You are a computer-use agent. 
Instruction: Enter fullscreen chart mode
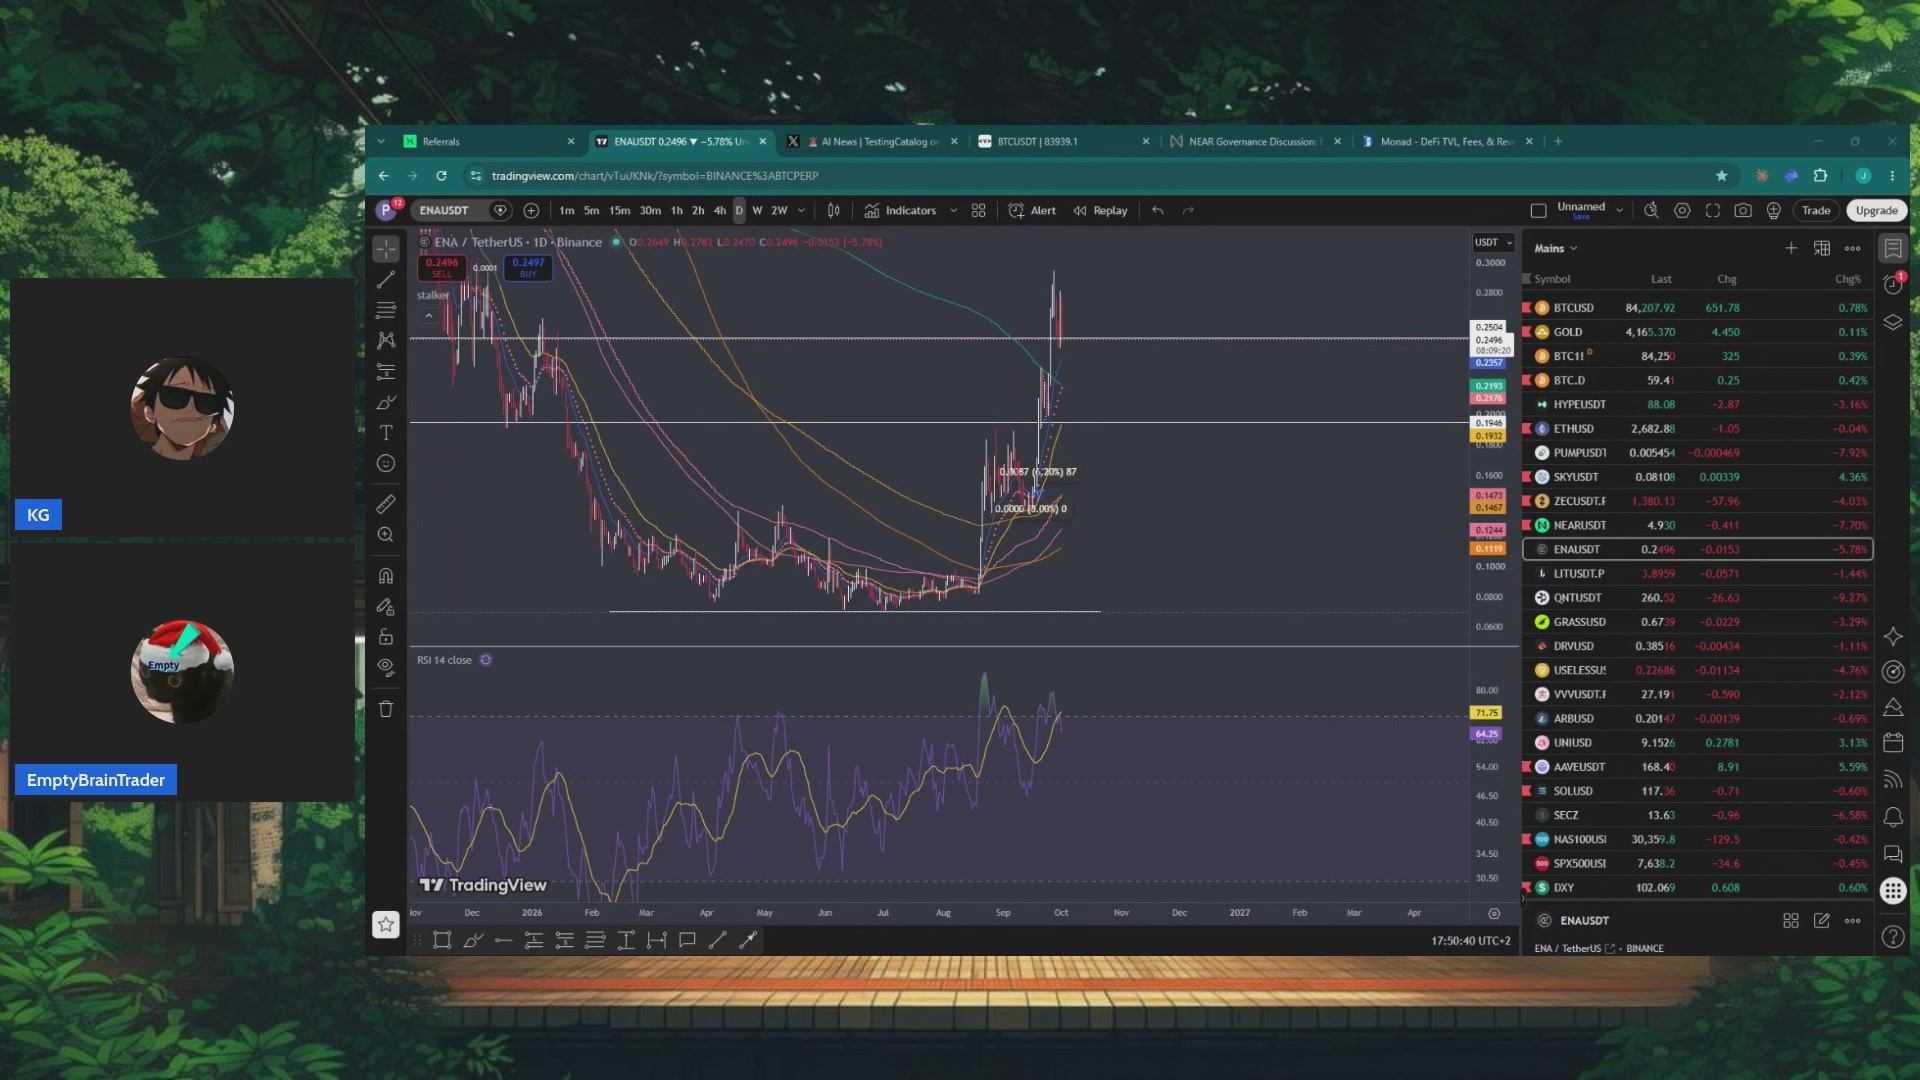coord(1713,210)
